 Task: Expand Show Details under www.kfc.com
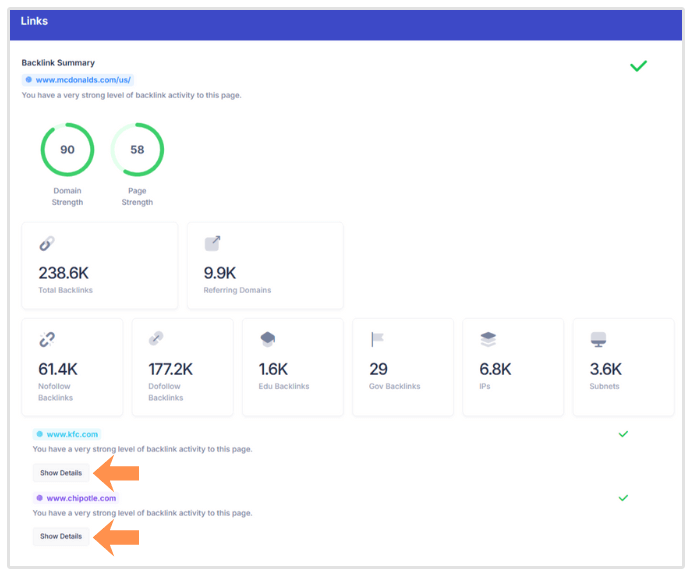pyautogui.click(x=61, y=473)
